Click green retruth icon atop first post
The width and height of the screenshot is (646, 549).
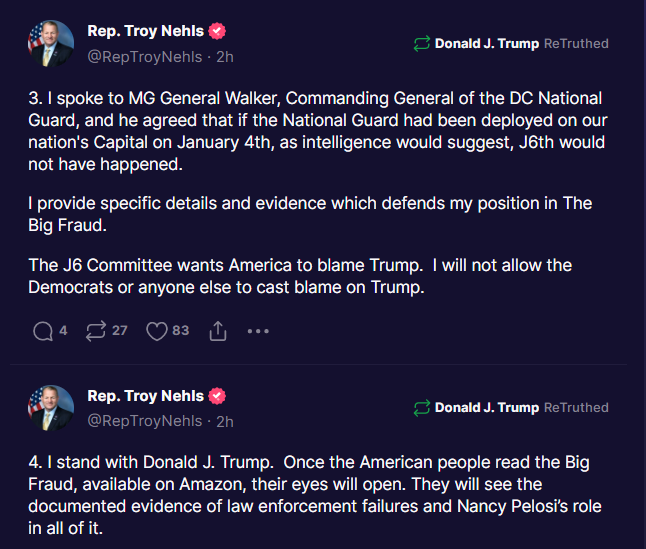[x=421, y=44]
